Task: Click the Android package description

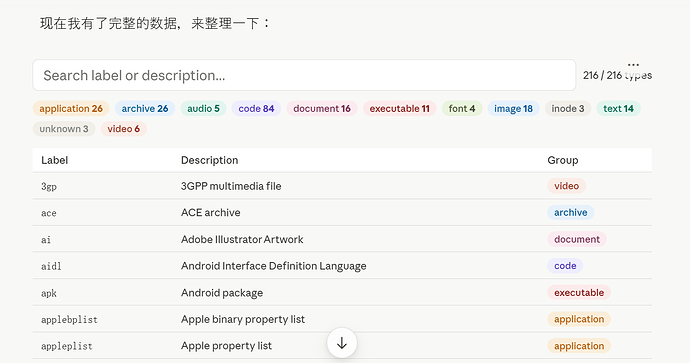Action: pyautogui.click(x=222, y=293)
